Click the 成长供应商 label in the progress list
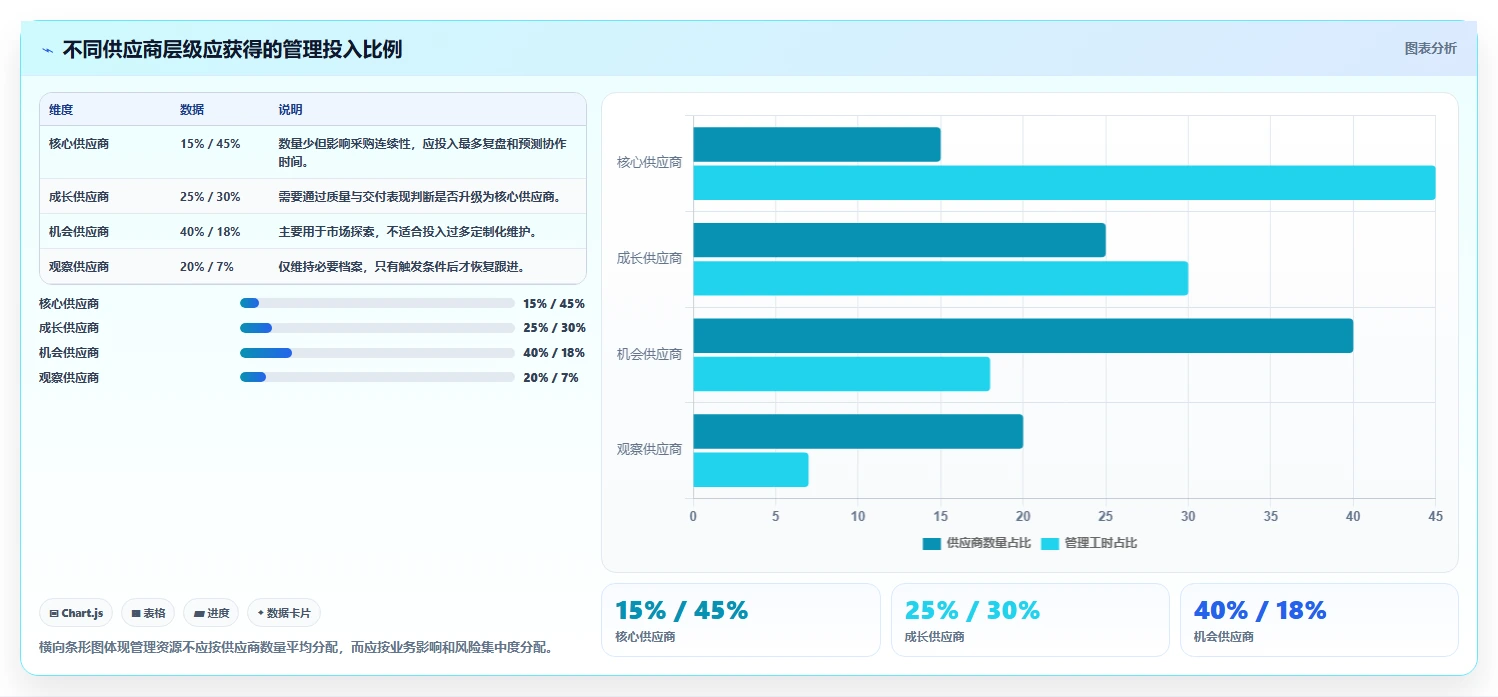Image resolution: width=1498 pixels, height=697 pixels. pos(69,328)
